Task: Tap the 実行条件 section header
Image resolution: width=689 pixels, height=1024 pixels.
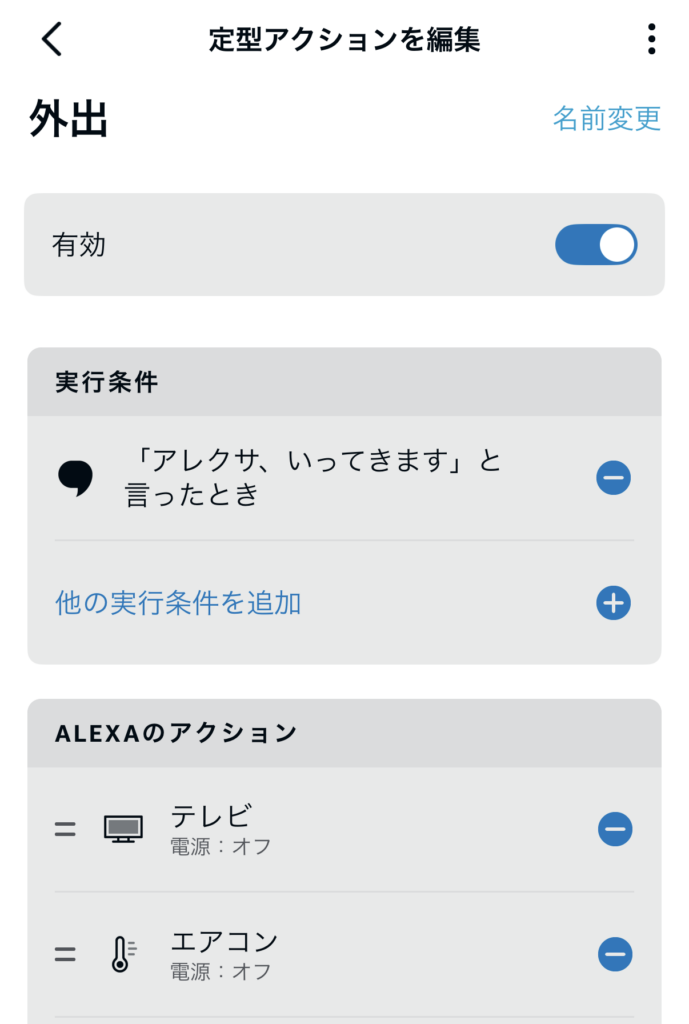Action: (107, 383)
